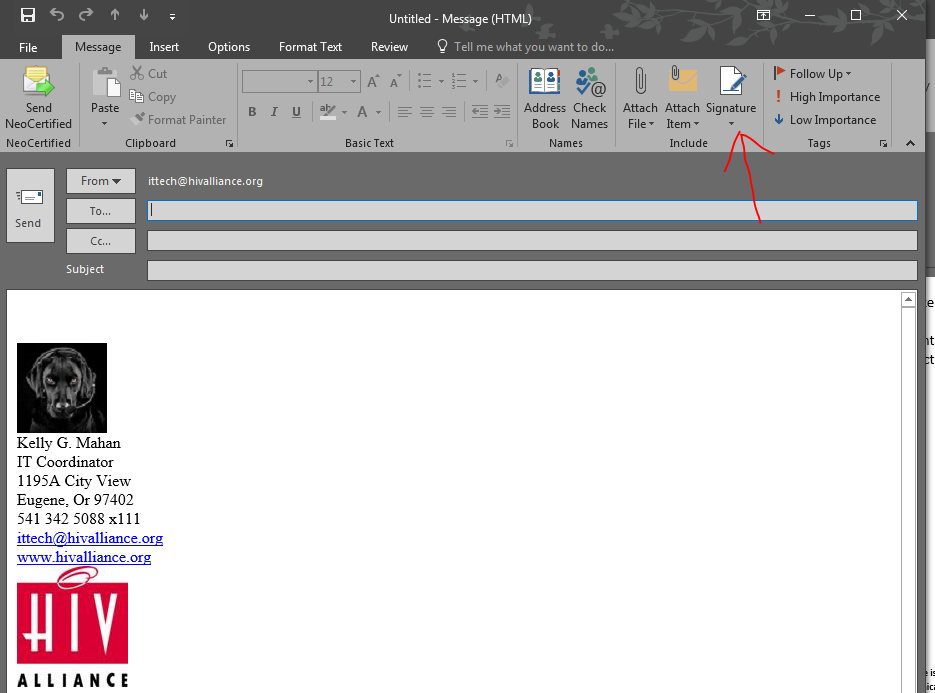This screenshot has width=935, height=693.
Task: Select the Message ribbon tab
Action: click(98, 47)
